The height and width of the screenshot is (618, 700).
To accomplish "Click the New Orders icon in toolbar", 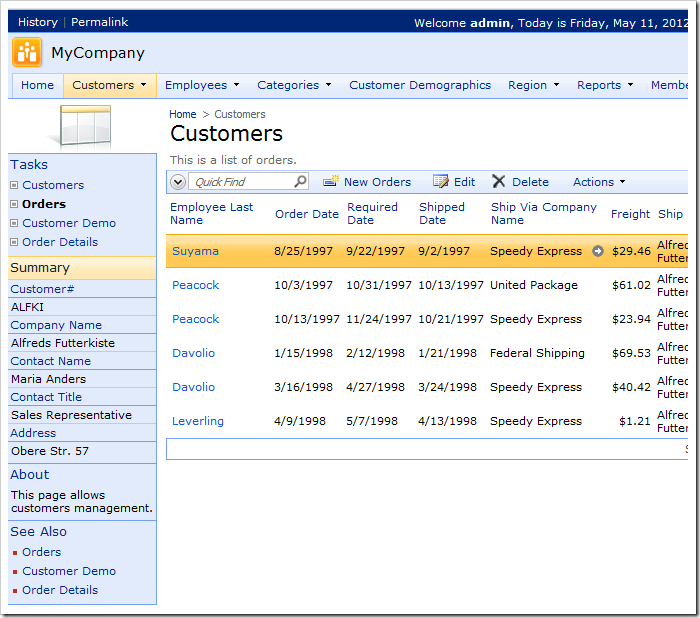I will pyautogui.click(x=330, y=182).
